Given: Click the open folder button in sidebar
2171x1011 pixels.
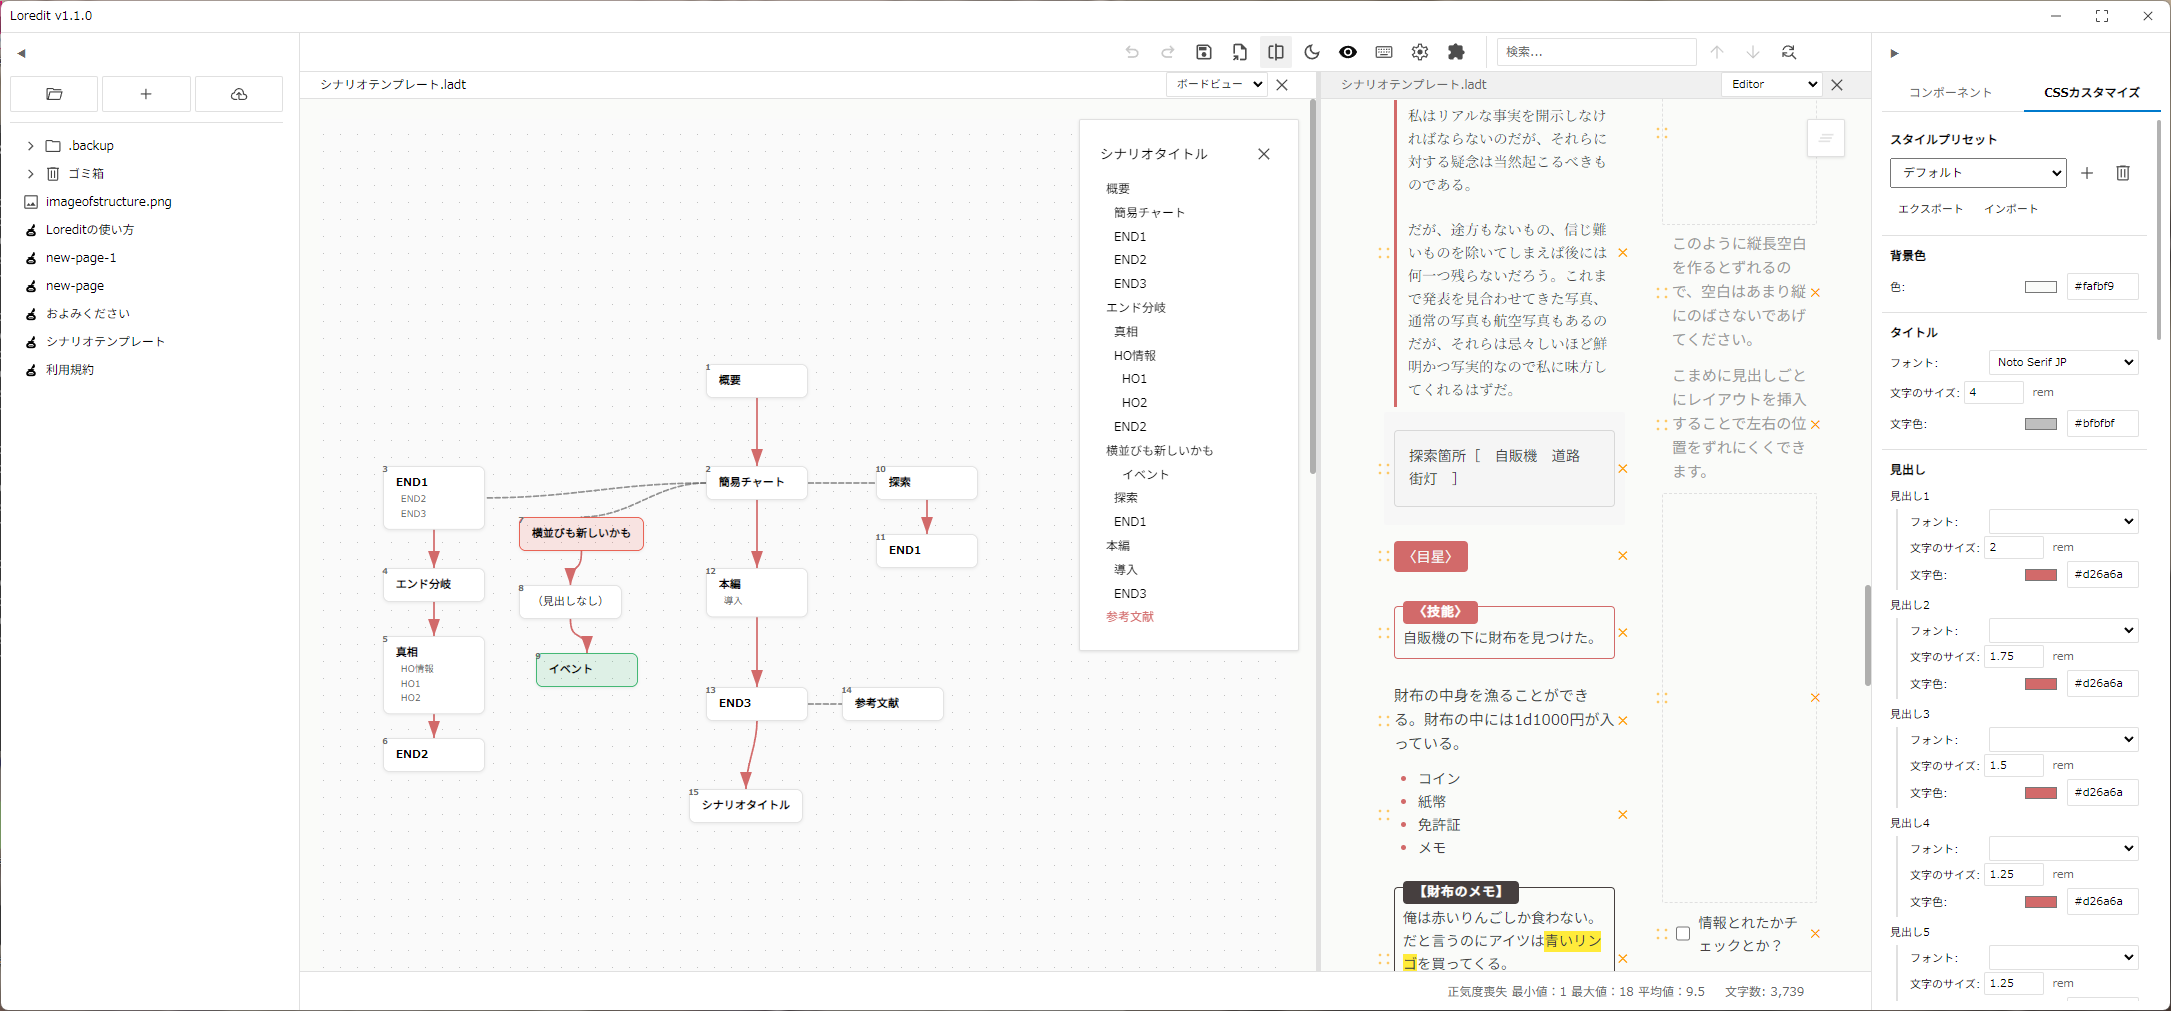Looking at the screenshot, I should (x=54, y=94).
